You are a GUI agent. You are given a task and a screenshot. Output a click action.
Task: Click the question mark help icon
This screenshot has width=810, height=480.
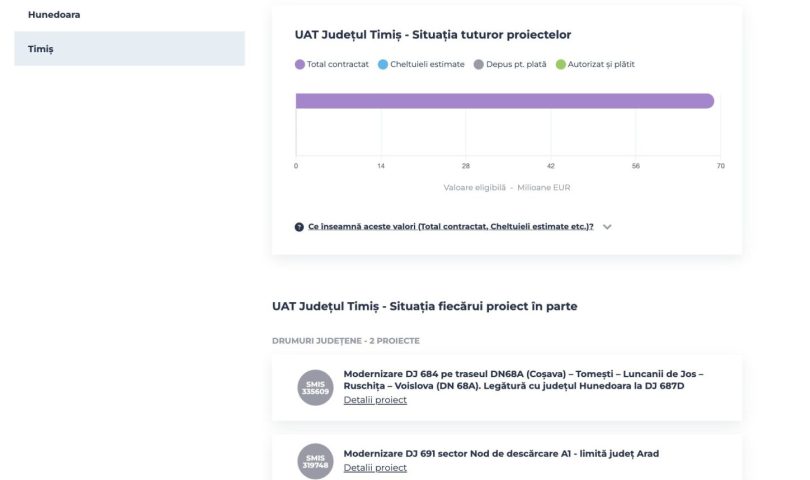click(299, 227)
